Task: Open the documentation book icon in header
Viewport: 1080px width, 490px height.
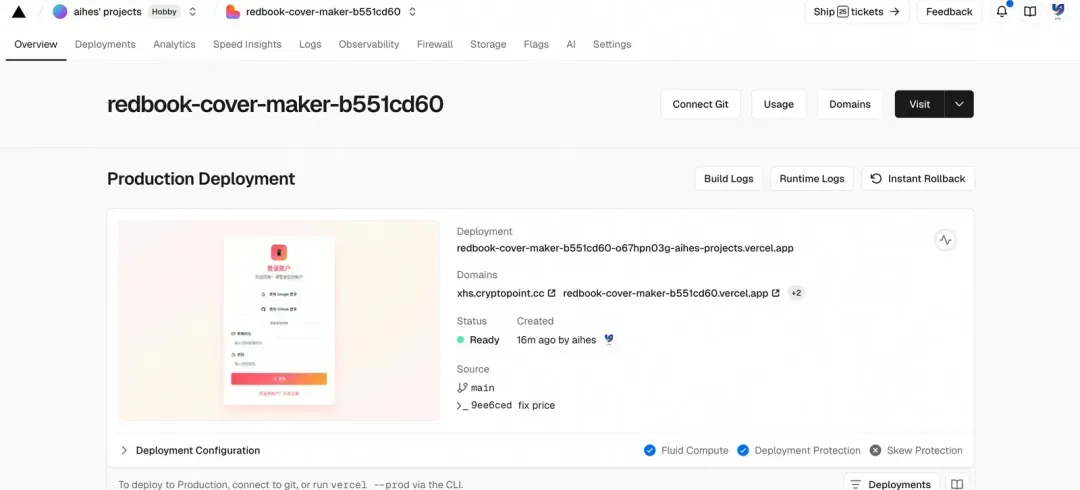Action: (x=1030, y=12)
